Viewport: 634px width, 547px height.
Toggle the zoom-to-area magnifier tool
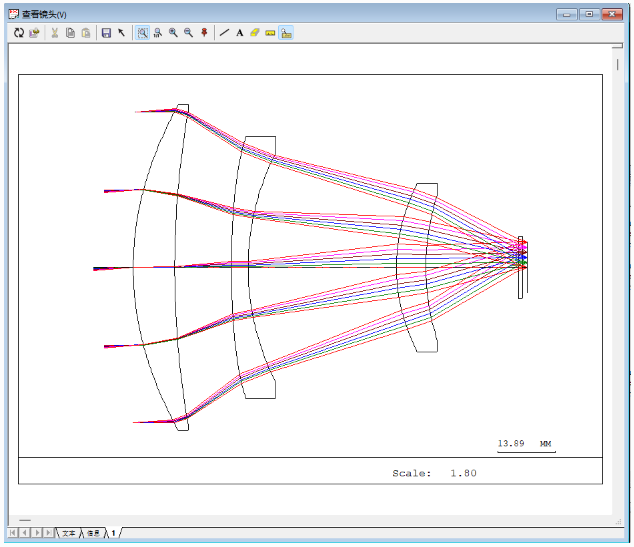(x=143, y=33)
